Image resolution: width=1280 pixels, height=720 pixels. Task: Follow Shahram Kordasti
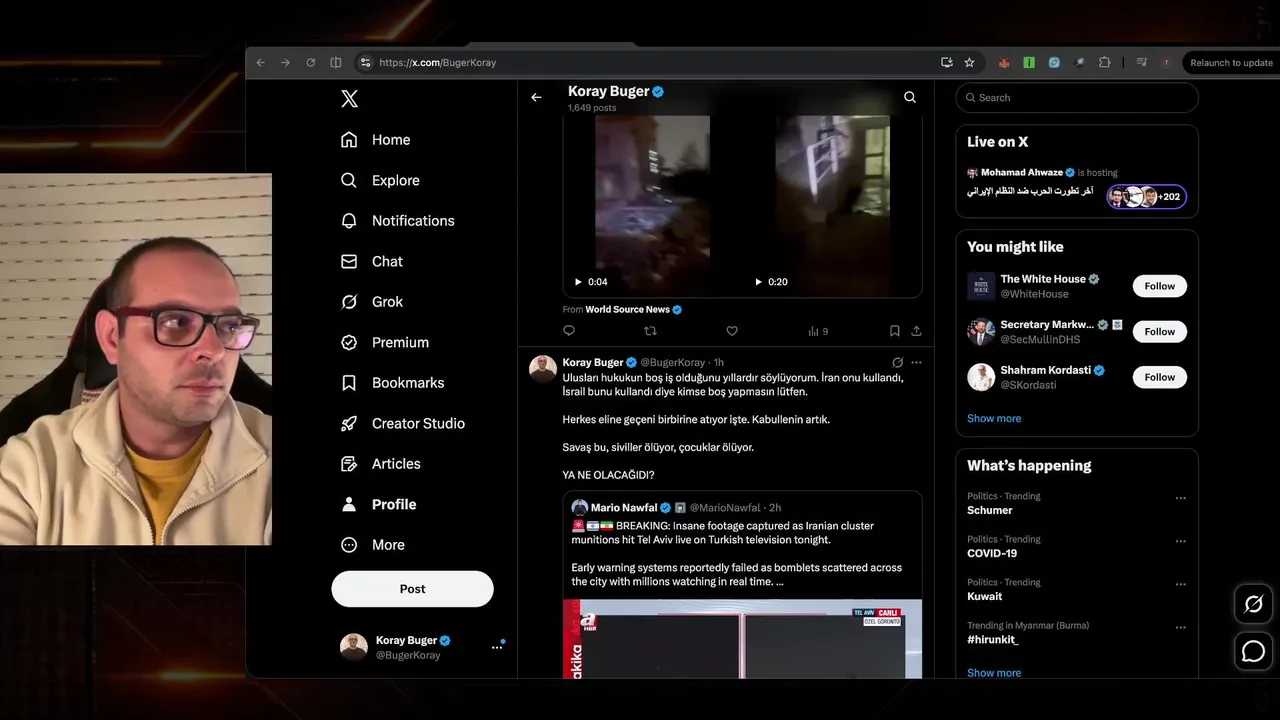coord(1160,377)
